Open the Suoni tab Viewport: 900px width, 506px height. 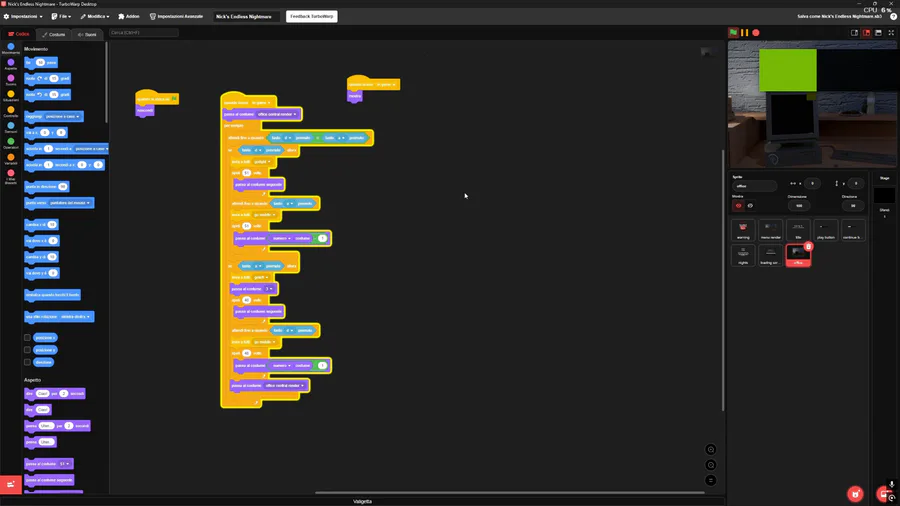pos(87,34)
